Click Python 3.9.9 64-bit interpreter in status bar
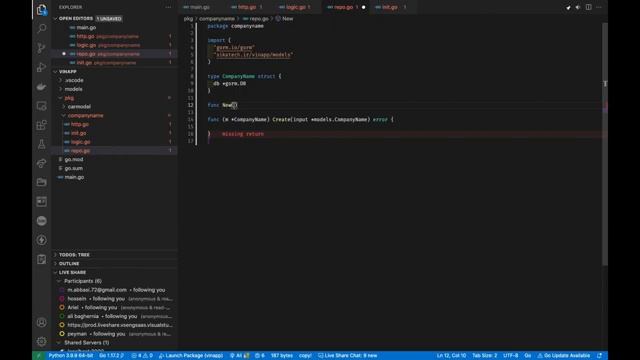640x360 pixels. pos(71,356)
